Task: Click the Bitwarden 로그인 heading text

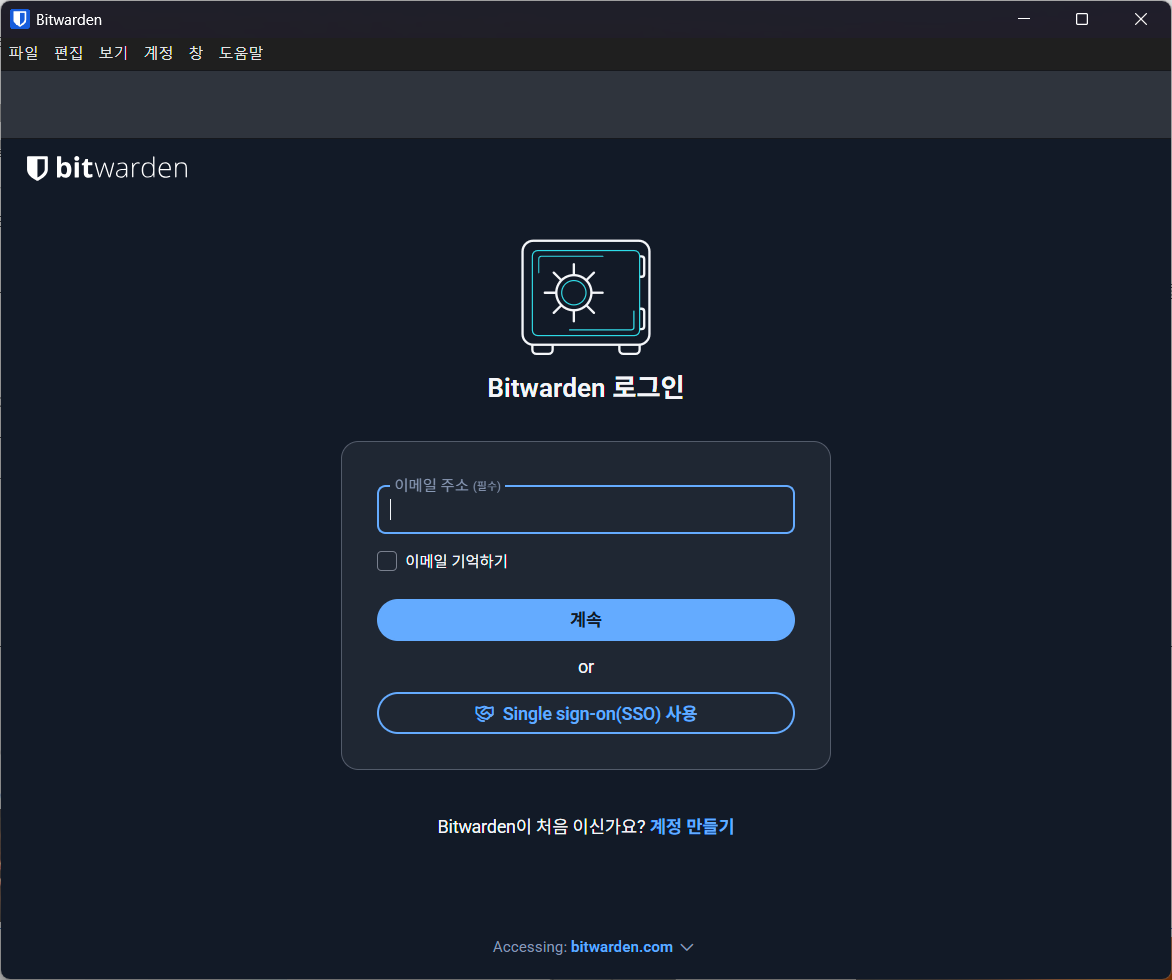Action: [x=585, y=387]
